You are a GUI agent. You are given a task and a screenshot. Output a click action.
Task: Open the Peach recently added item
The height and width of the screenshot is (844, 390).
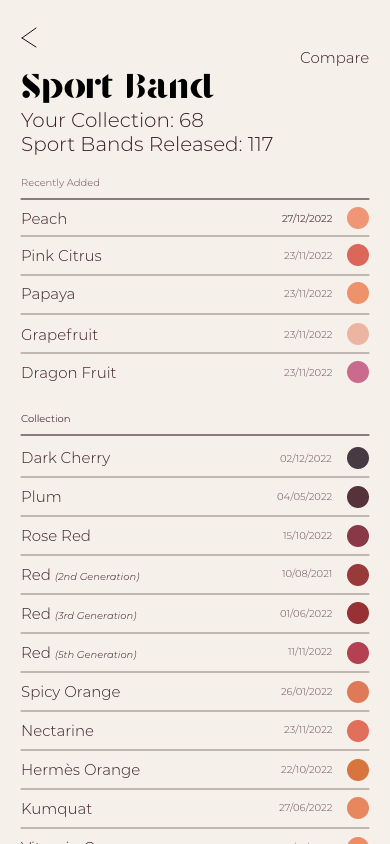(x=195, y=219)
